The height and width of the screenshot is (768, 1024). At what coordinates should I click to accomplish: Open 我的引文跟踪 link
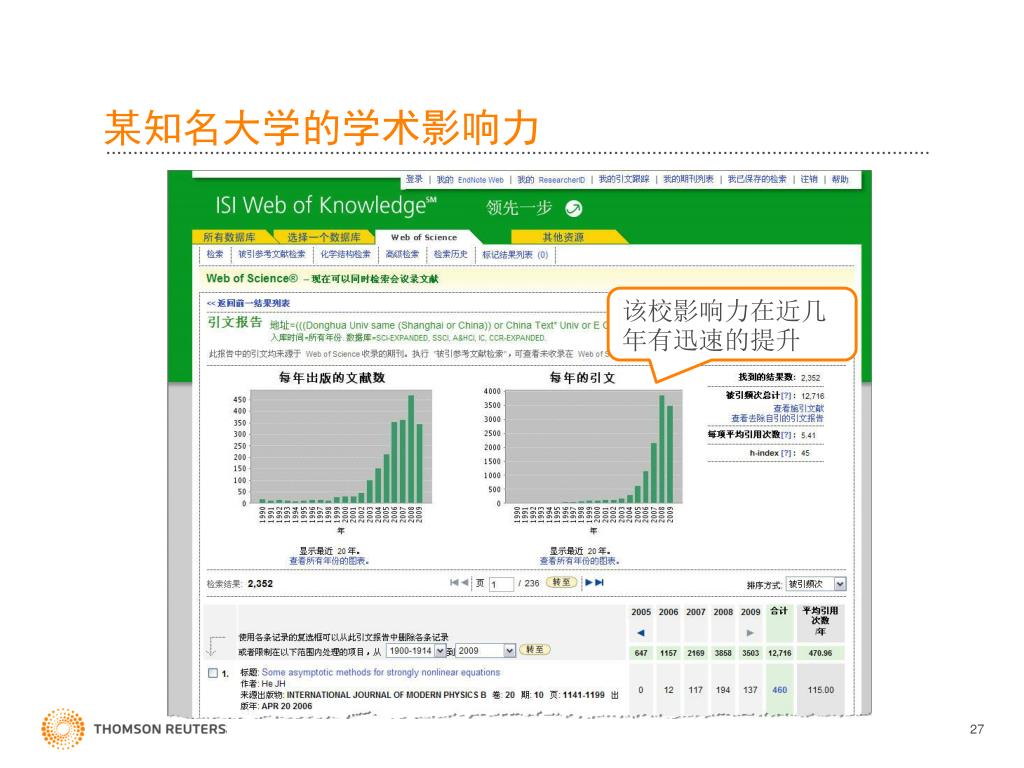coord(624,179)
